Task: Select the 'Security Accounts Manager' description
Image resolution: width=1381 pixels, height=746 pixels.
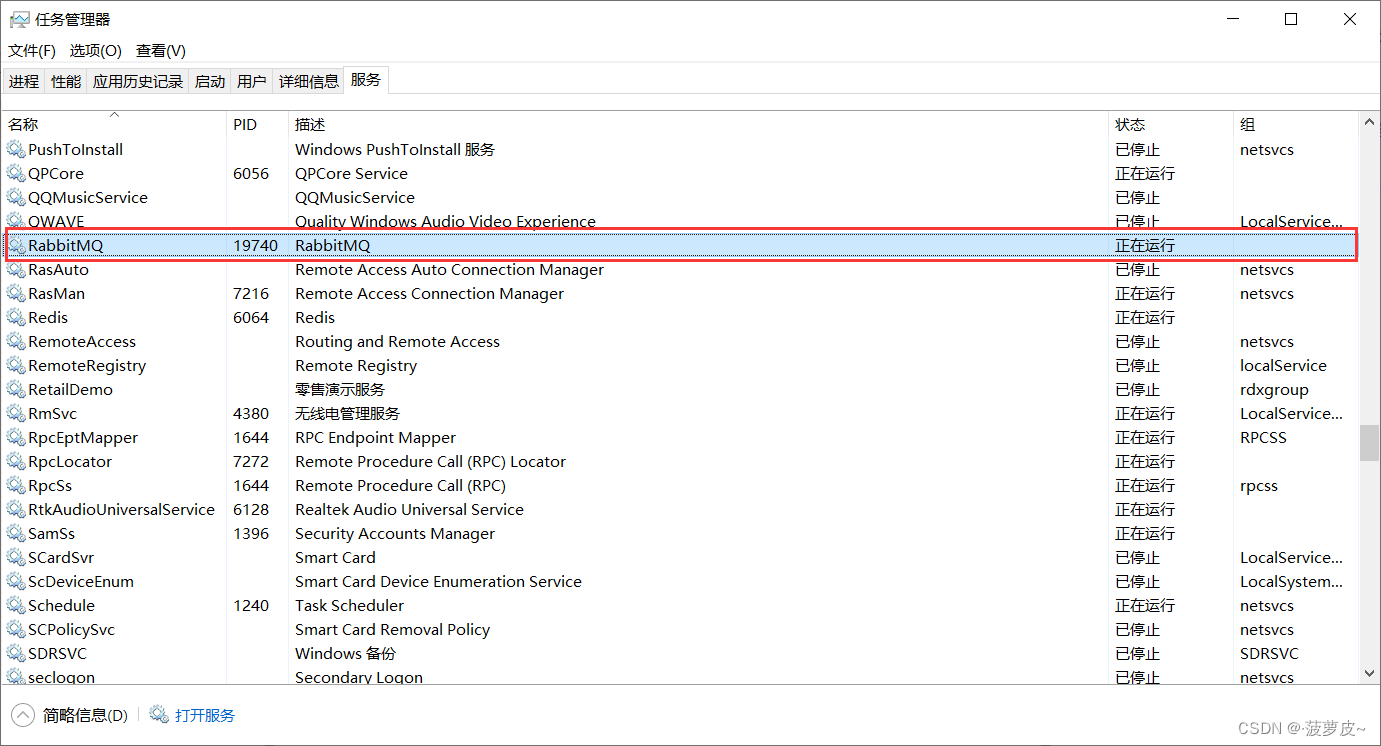Action: point(395,534)
